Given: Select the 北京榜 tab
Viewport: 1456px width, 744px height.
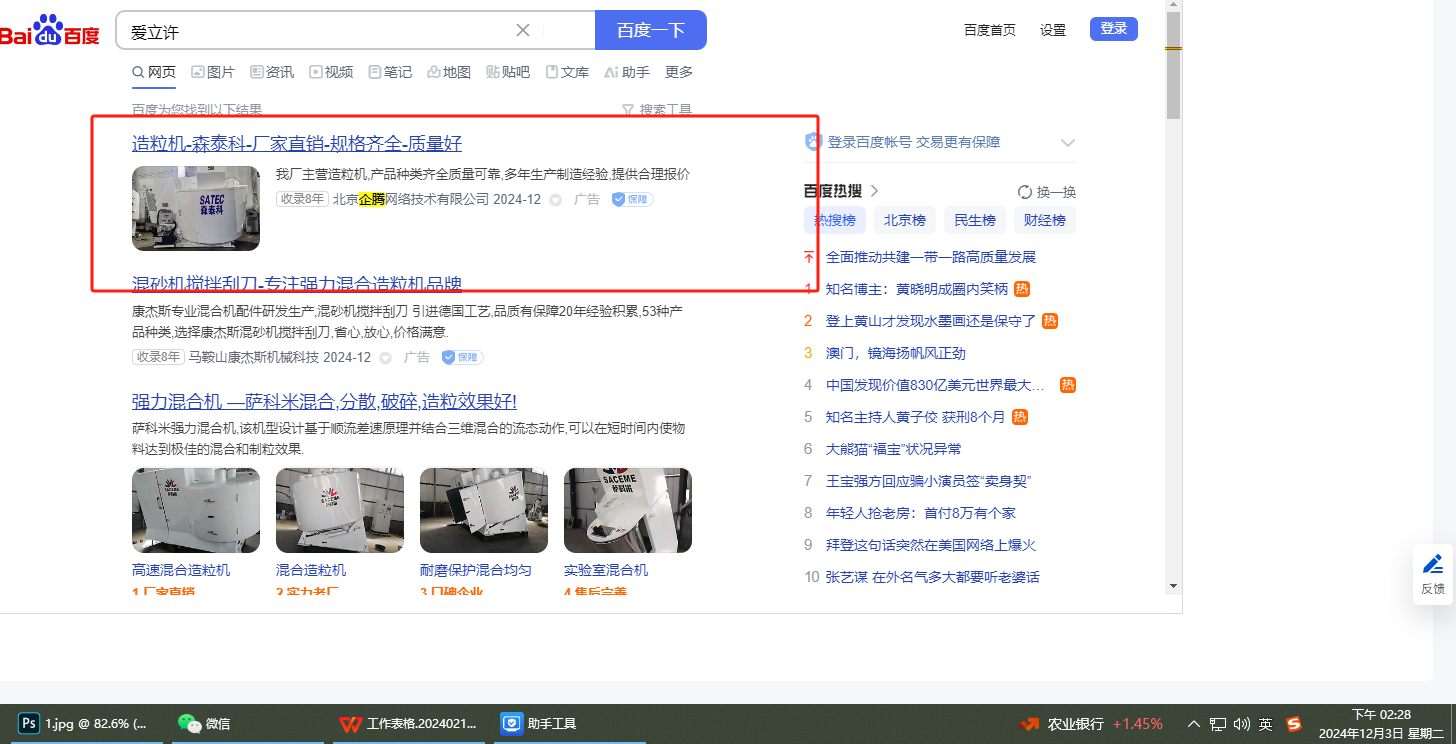Looking at the screenshot, I should pos(905,220).
